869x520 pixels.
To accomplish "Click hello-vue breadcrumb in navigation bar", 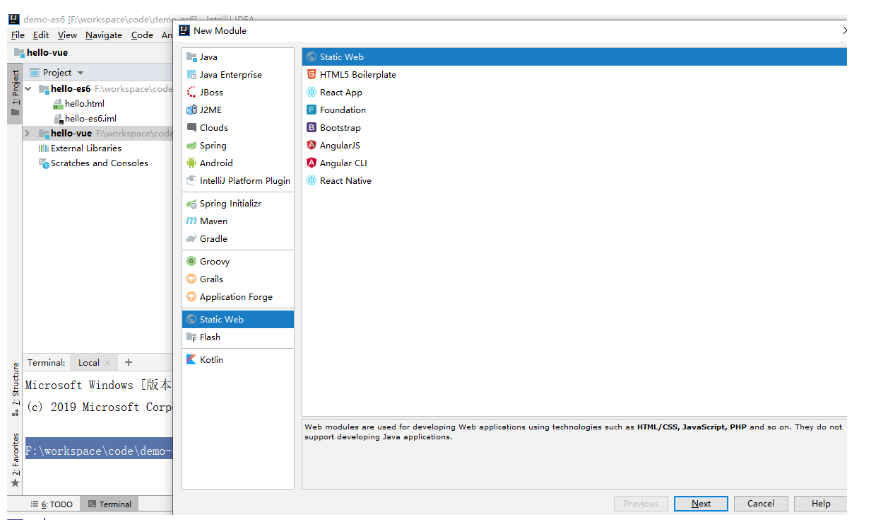I will (x=41, y=53).
